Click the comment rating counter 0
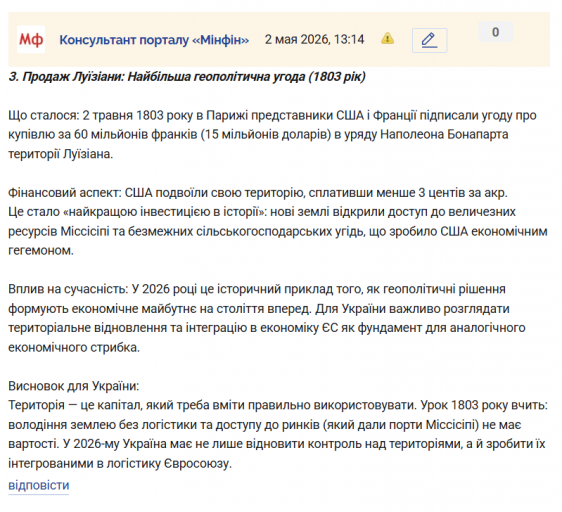 coord(496,32)
